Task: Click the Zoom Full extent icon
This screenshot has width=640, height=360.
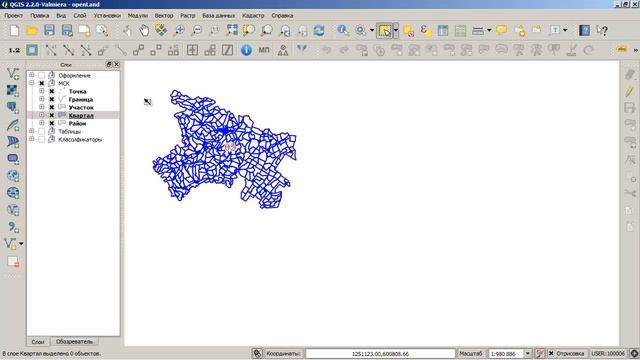Action: click(x=232, y=31)
